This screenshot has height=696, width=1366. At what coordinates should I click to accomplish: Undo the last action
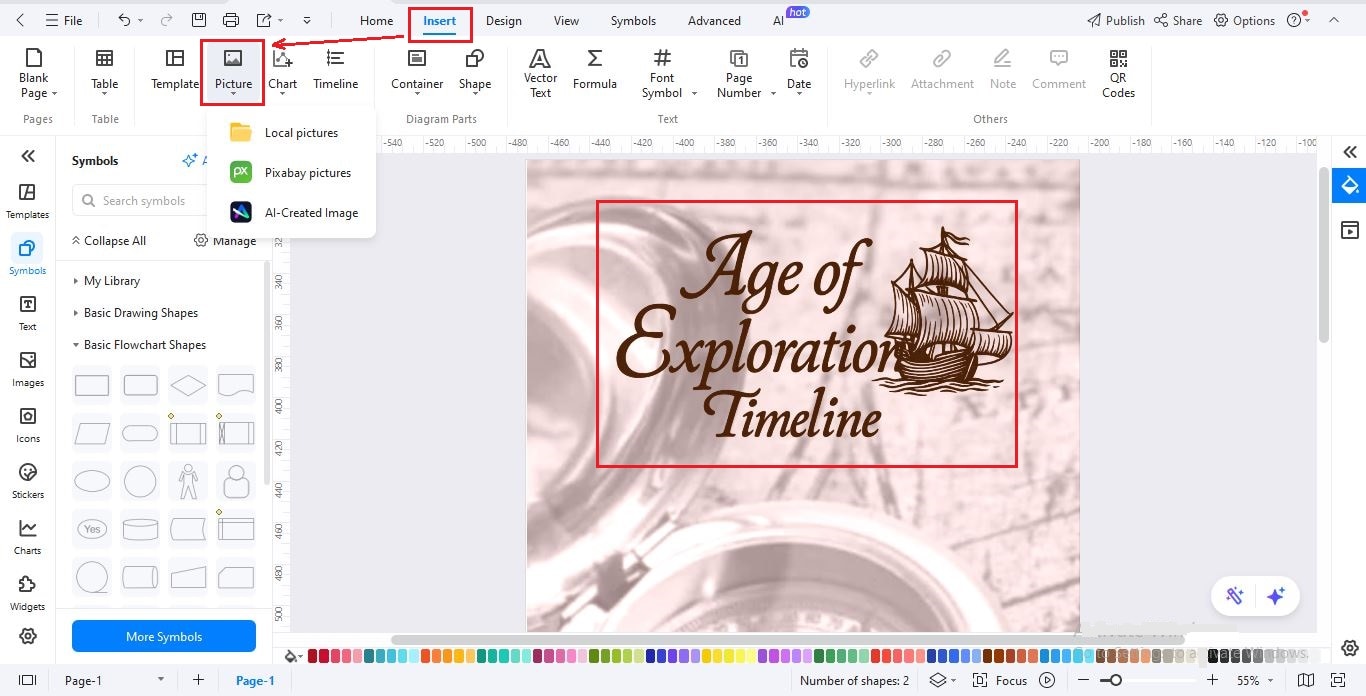point(124,20)
